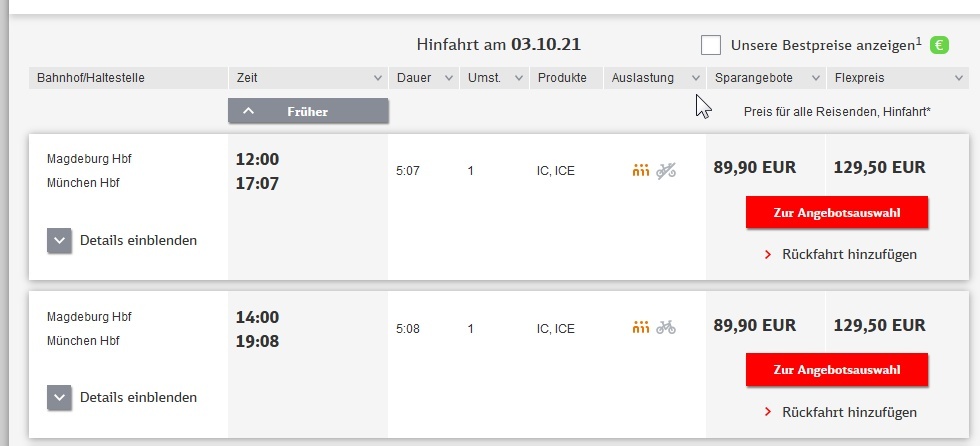Image resolution: width=980 pixels, height=446 pixels.
Task: Show earlier connections with Früher button
Action: pos(308,111)
